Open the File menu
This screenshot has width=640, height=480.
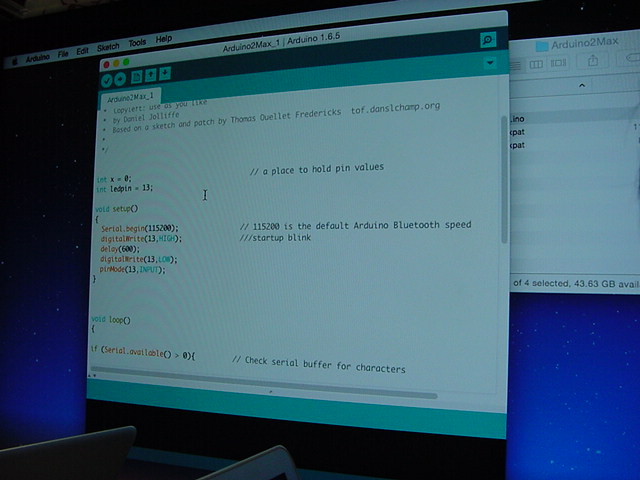tap(63, 54)
